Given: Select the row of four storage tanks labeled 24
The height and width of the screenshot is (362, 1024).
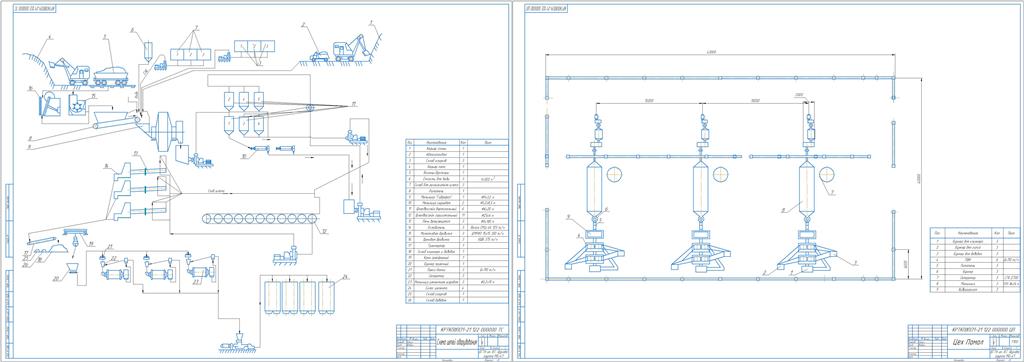Looking at the screenshot, I should pyautogui.click(x=299, y=297).
